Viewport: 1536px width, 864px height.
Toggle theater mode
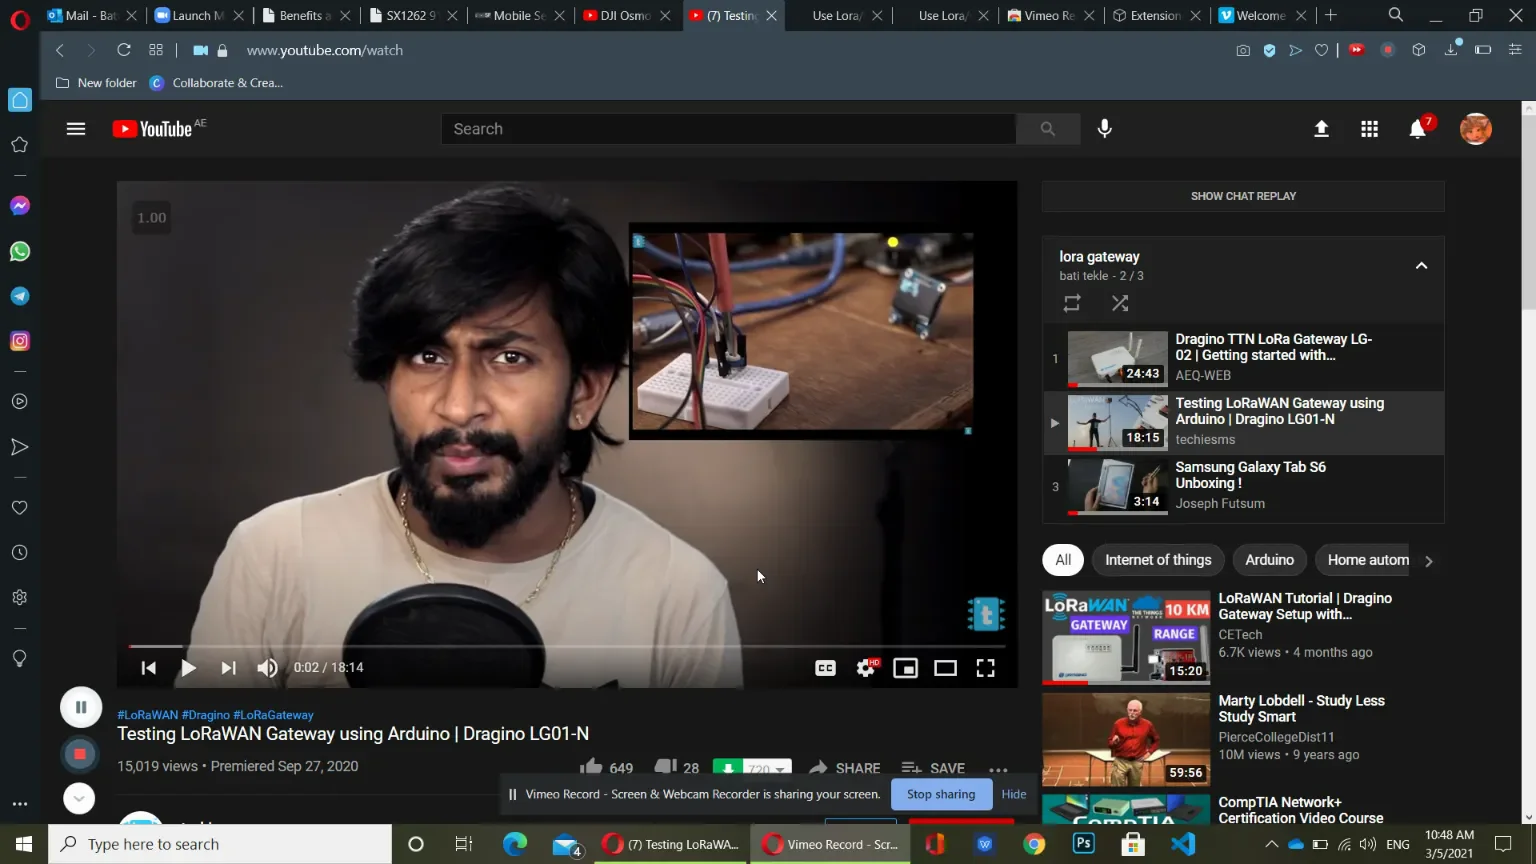tap(946, 668)
